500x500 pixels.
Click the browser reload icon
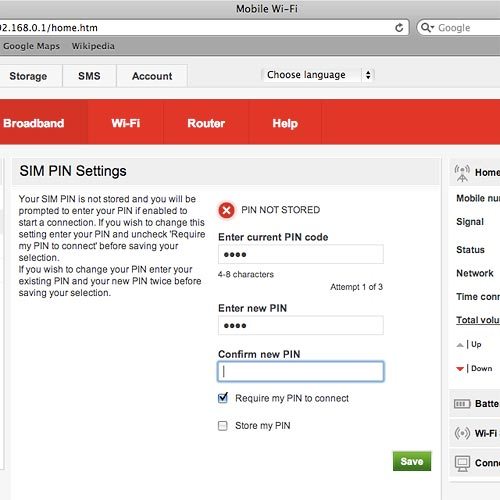[399, 28]
